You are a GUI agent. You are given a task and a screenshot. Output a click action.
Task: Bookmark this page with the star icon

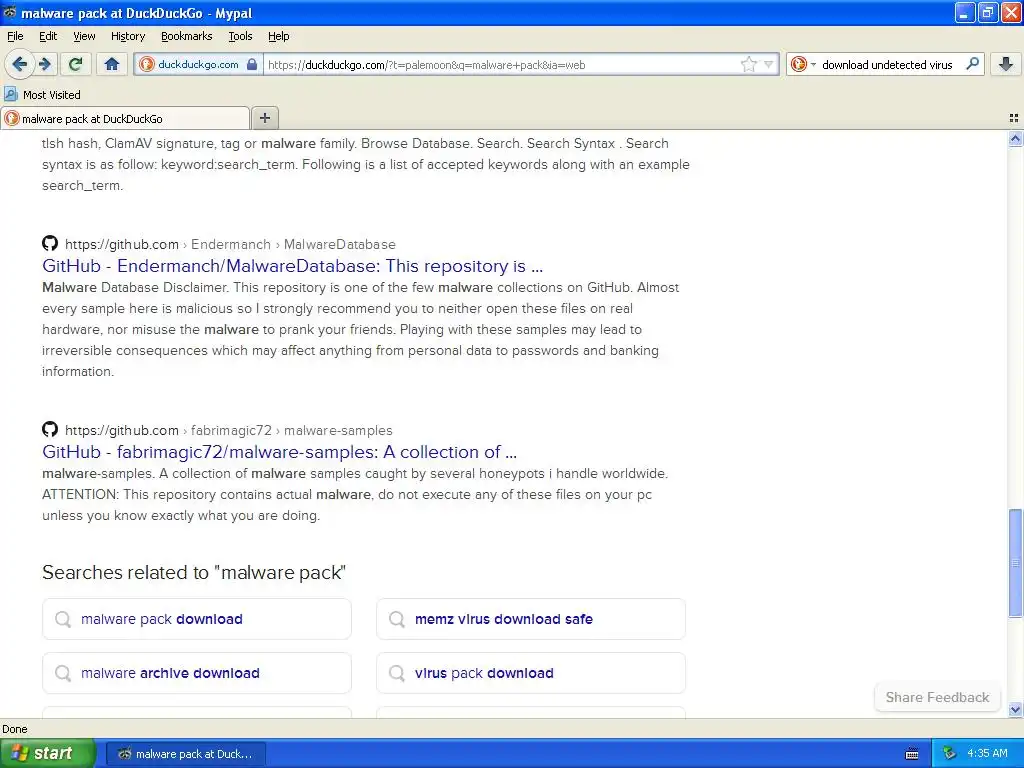pyautogui.click(x=748, y=65)
